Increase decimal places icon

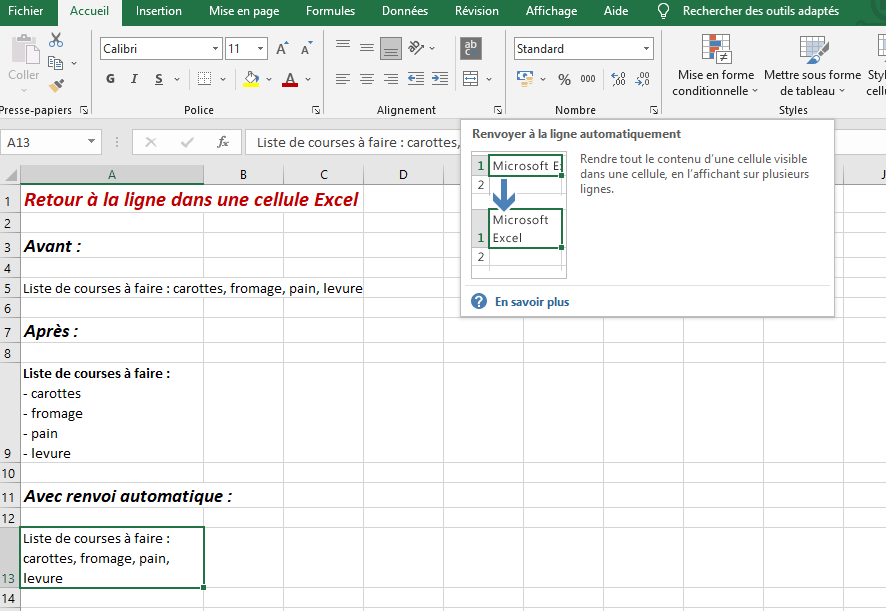tap(619, 79)
